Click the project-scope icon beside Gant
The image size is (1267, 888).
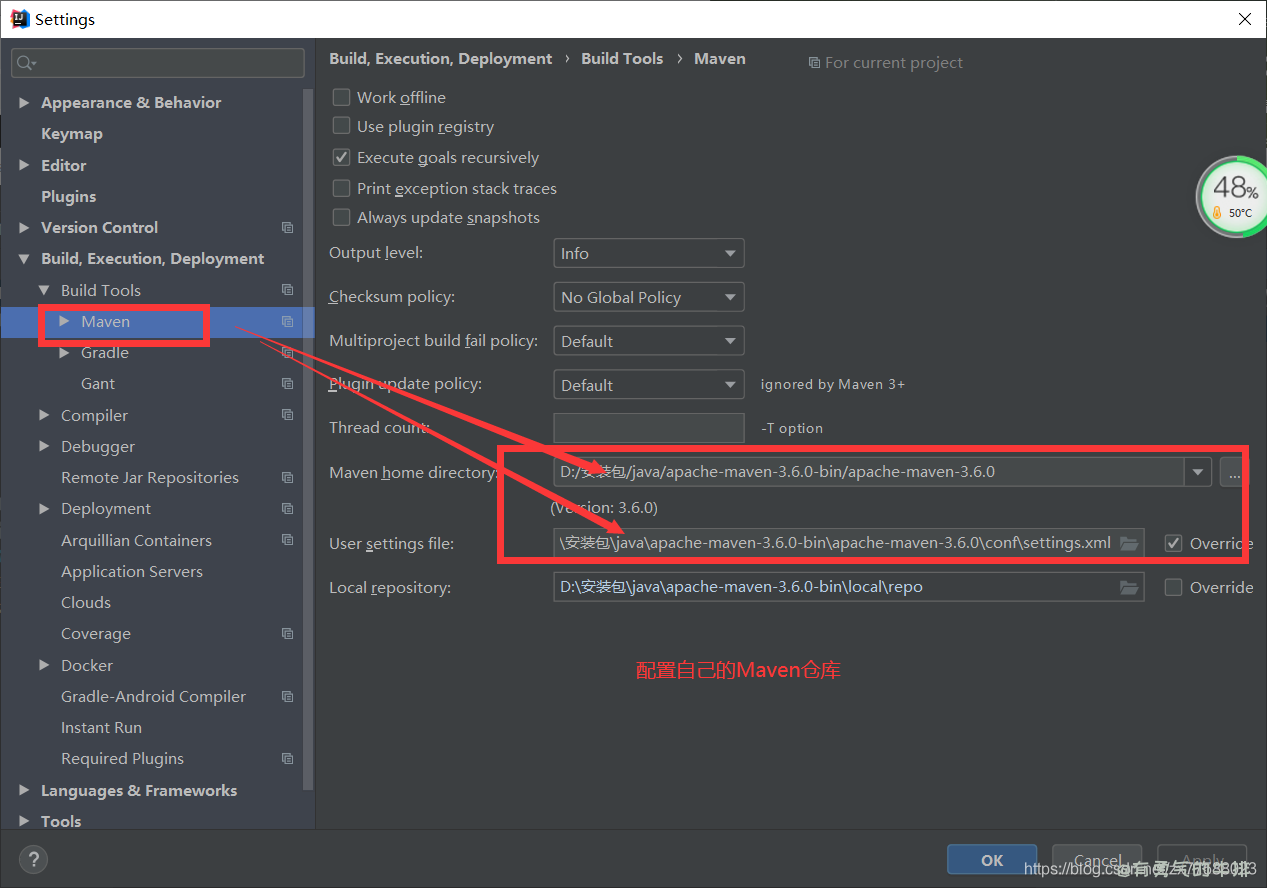pos(288,384)
